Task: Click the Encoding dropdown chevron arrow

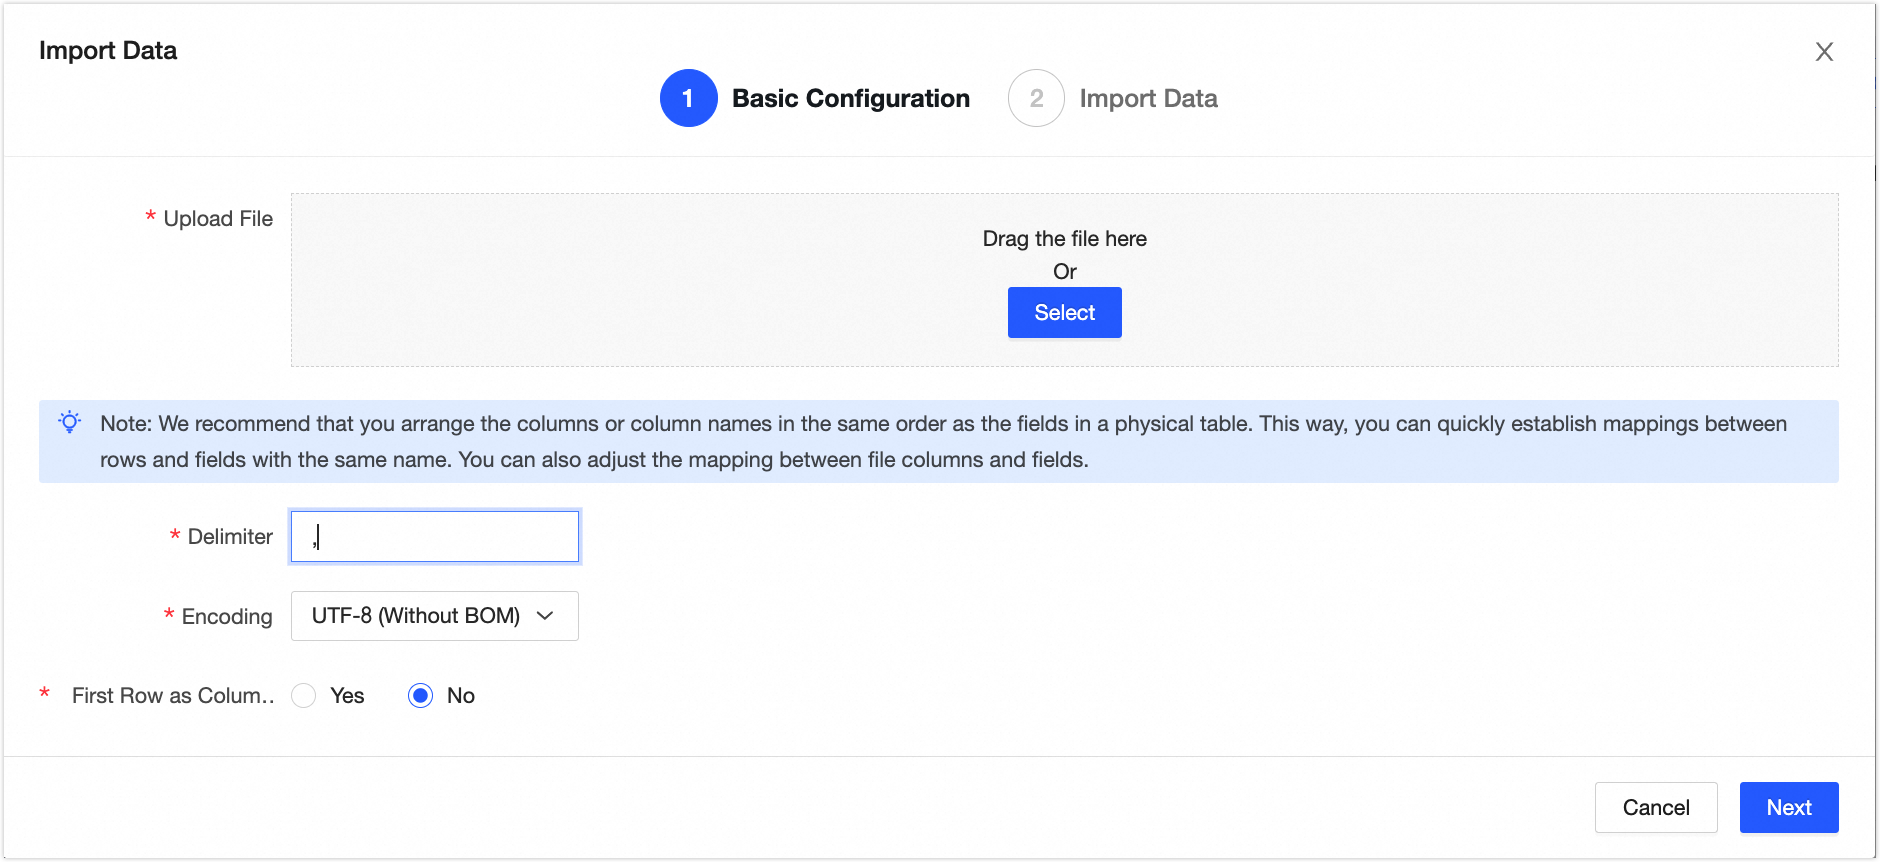Action: (x=545, y=616)
